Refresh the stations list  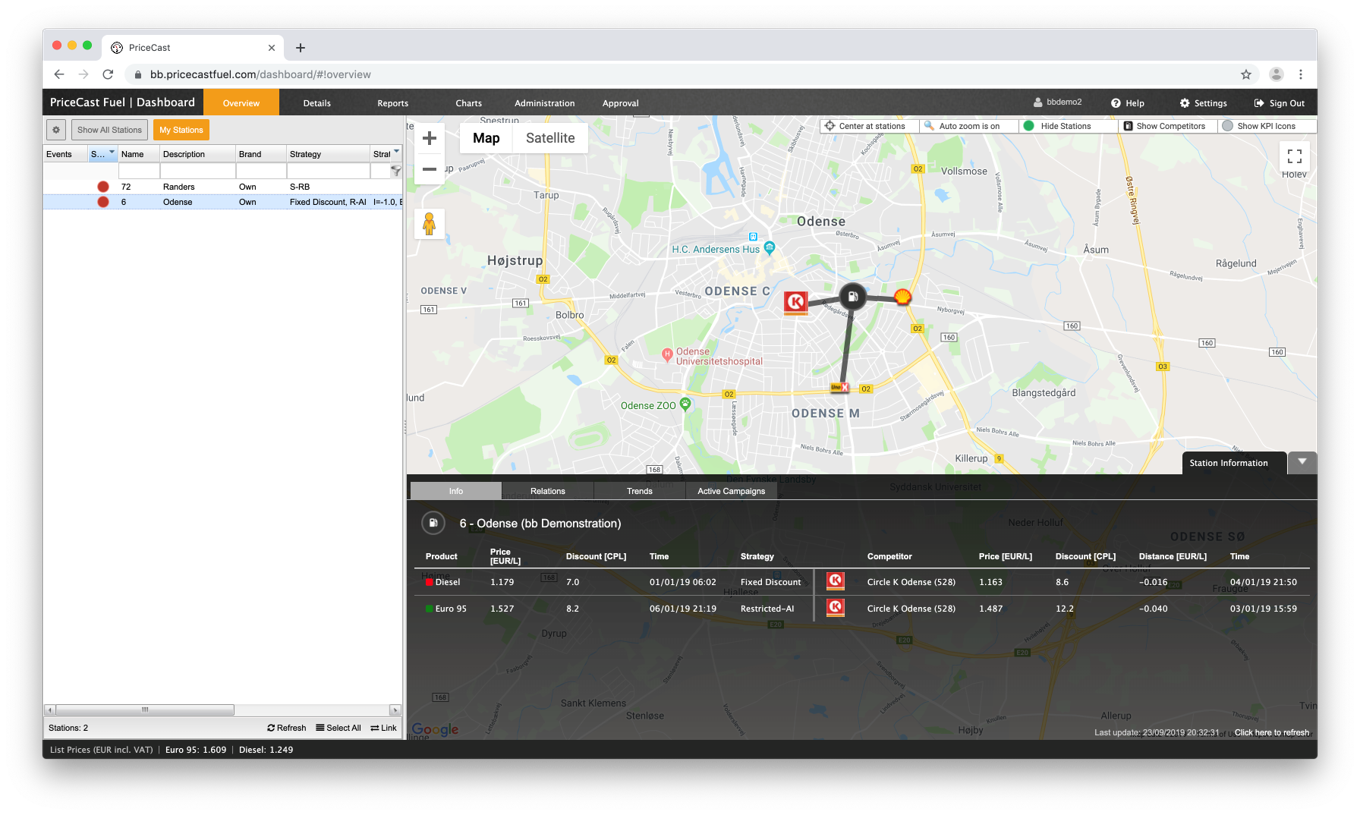[286, 728]
